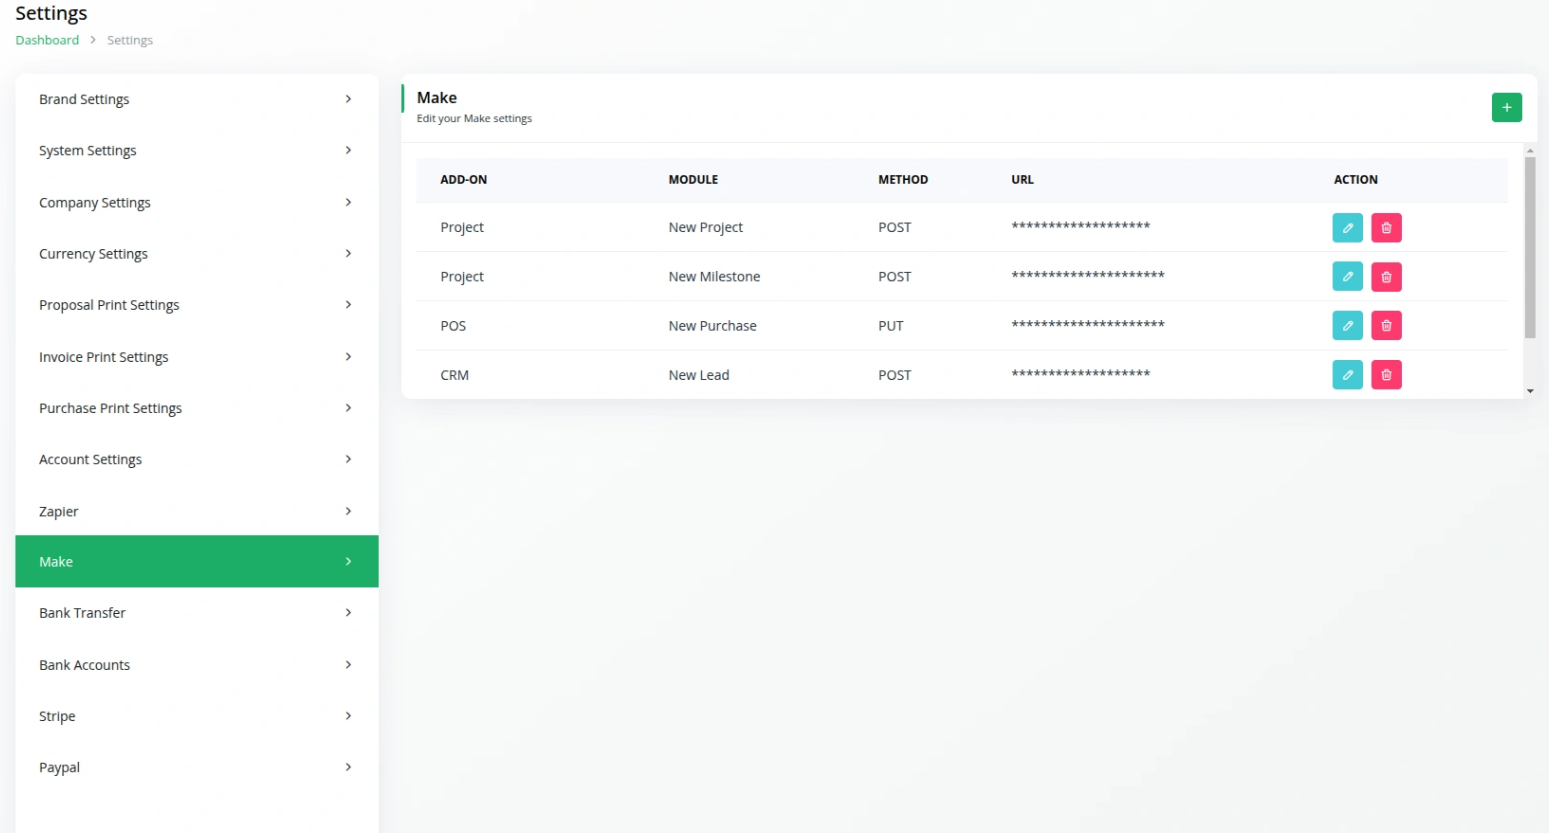Open Company Settings section
This screenshot has width=1549, height=833.
pos(197,202)
